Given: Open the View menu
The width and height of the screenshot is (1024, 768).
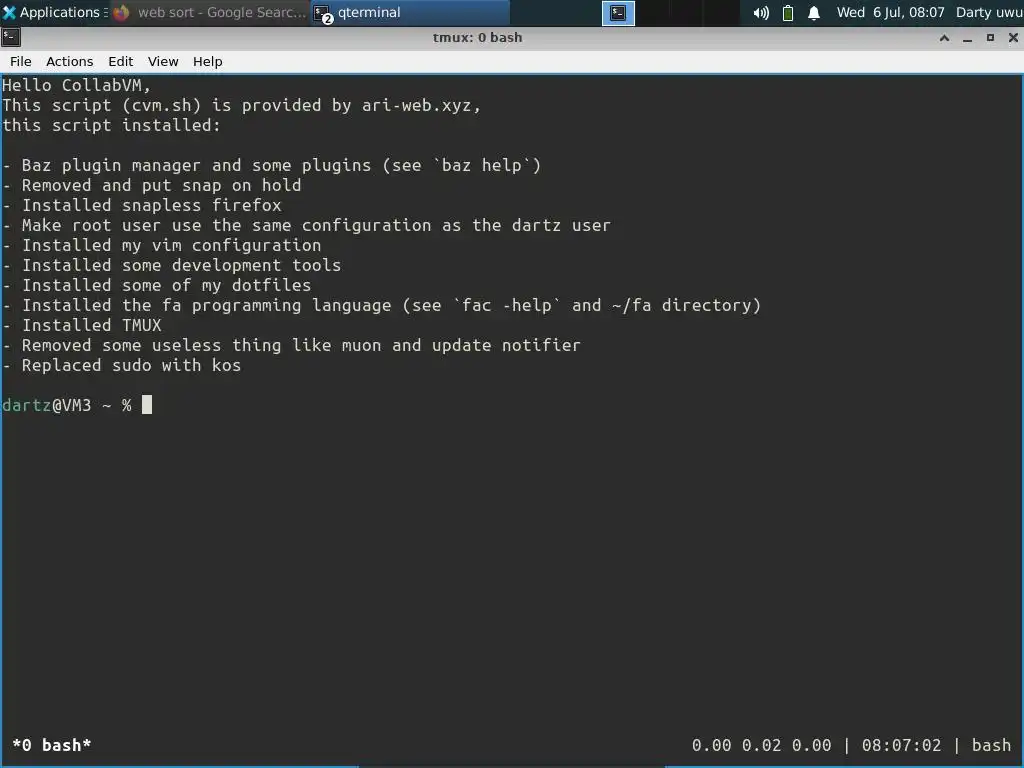Looking at the screenshot, I should [x=163, y=61].
